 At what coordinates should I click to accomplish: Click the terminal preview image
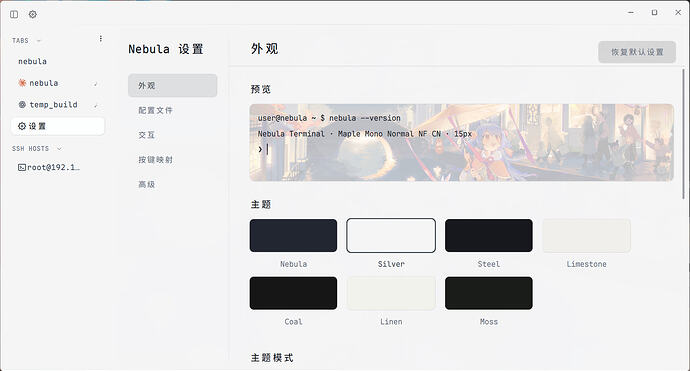click(462, 142)
